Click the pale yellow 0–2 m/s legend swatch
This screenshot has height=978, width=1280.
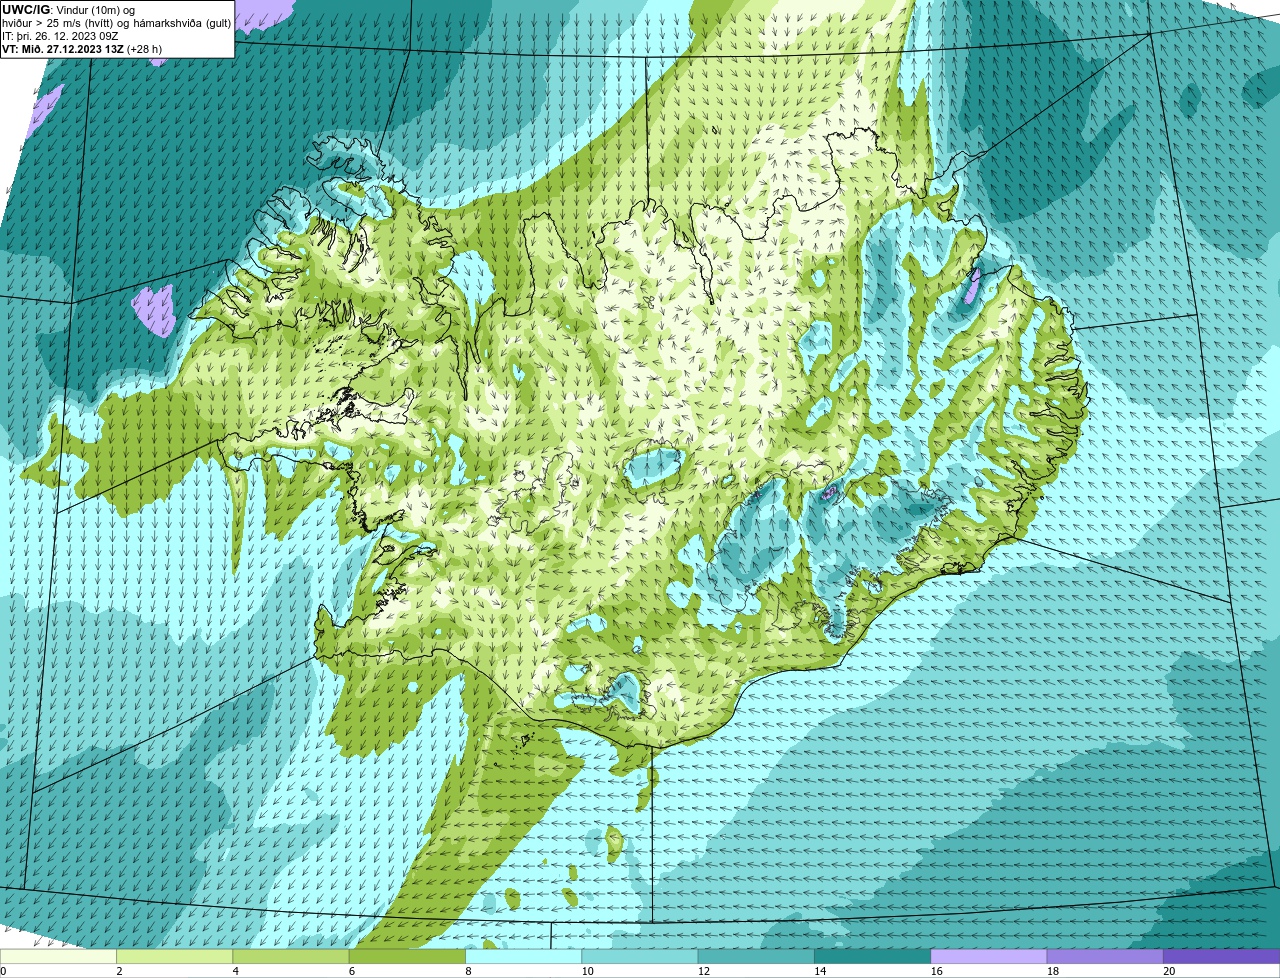pyautogui.click(x=58, y=956)
